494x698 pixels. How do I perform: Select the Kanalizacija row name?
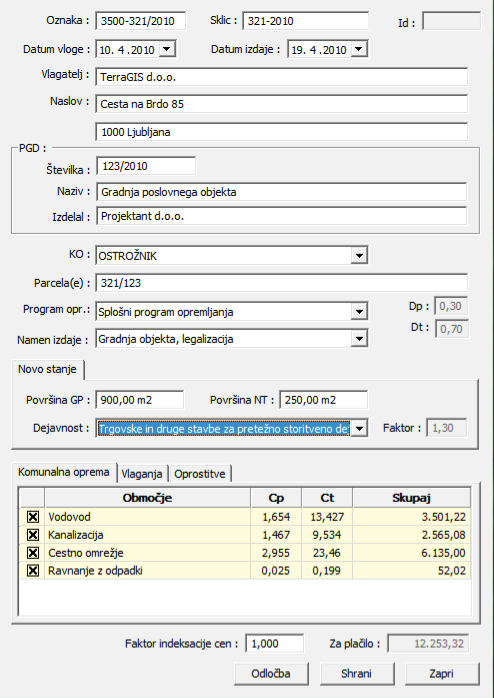(76, 535)
